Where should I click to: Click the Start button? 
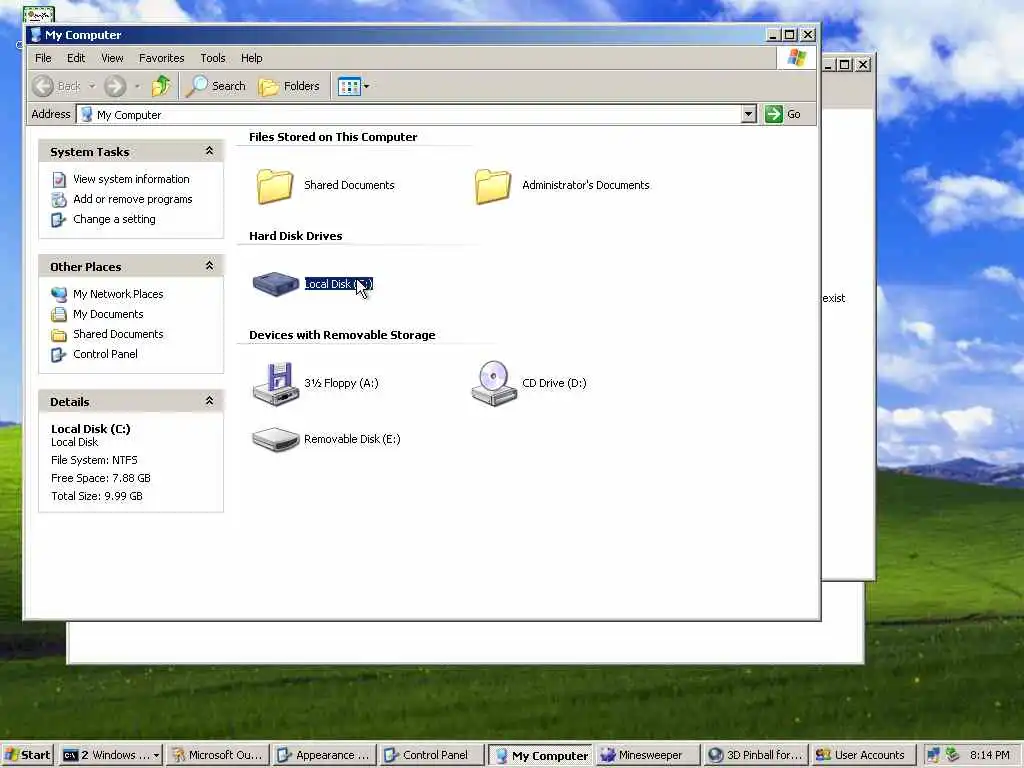(28, 755)
